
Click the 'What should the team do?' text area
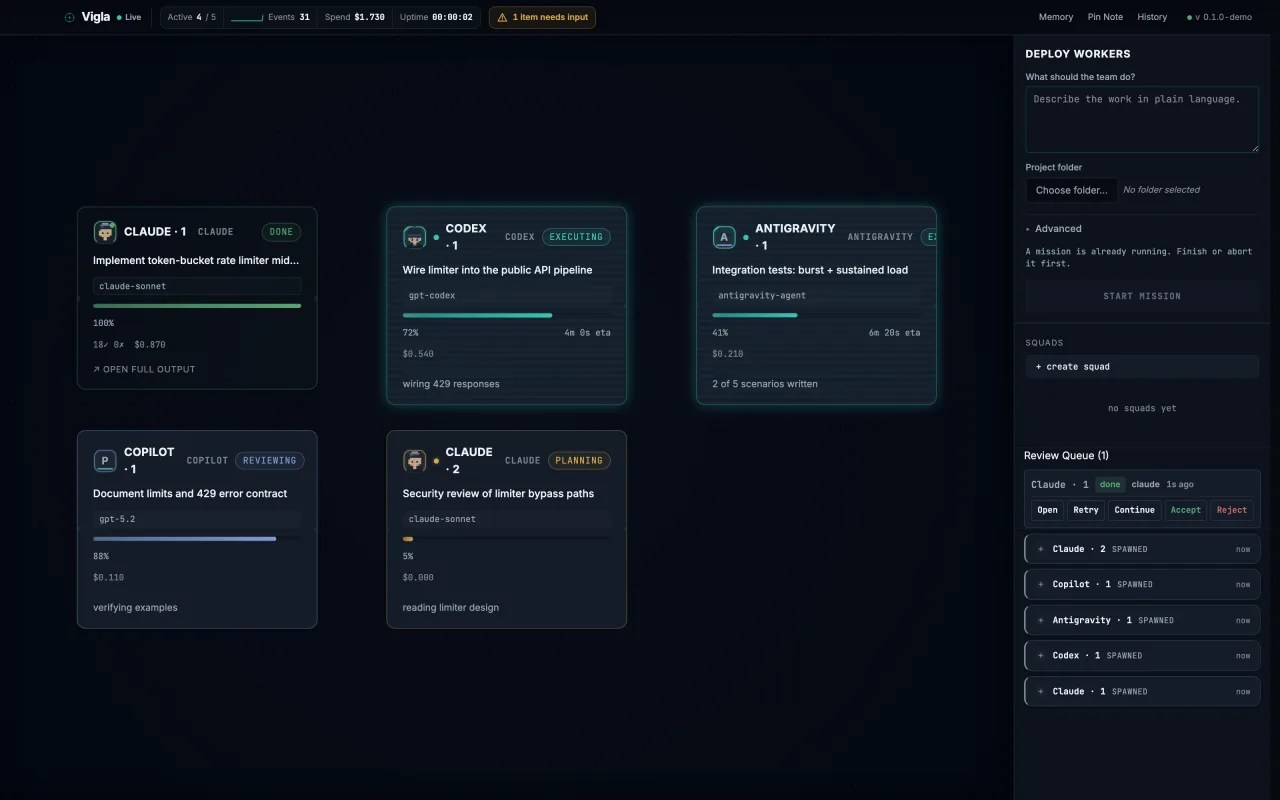(1142, 119)
